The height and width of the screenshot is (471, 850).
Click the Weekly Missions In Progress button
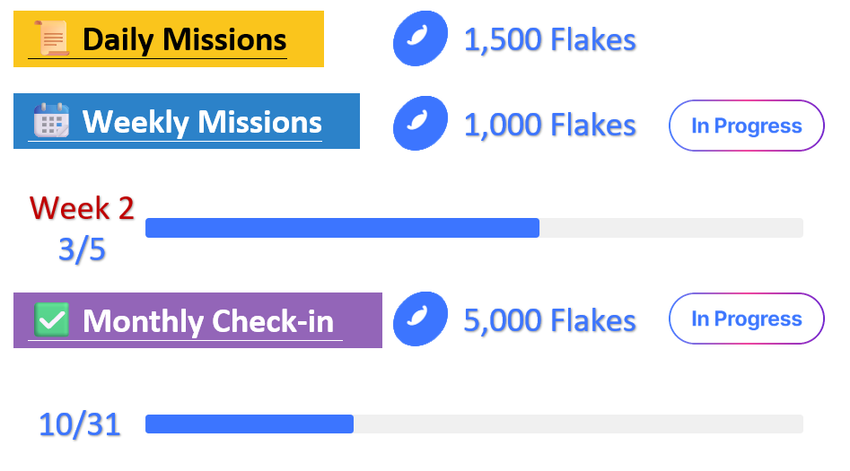746,126
